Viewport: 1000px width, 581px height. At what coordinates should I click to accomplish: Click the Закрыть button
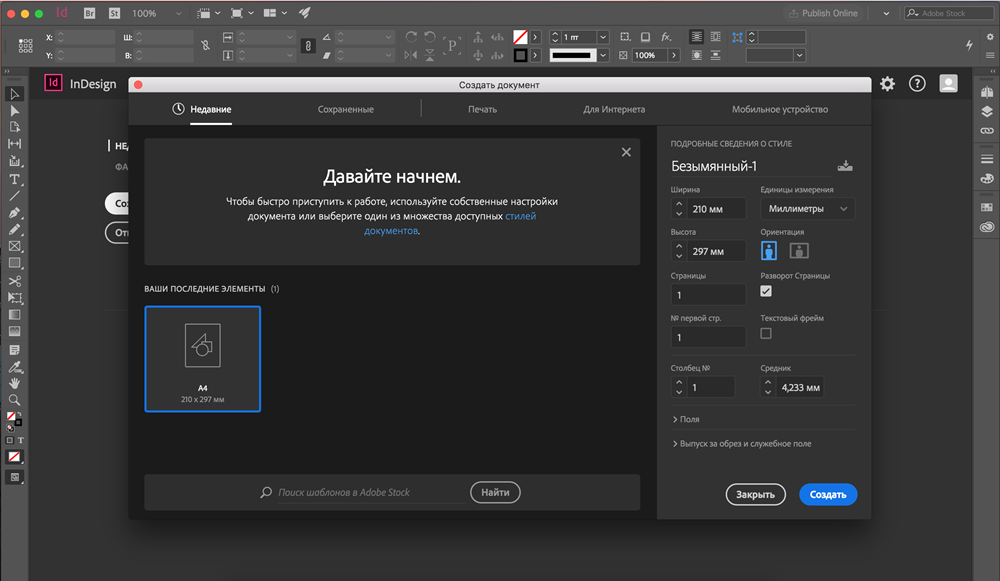[755, 494]
